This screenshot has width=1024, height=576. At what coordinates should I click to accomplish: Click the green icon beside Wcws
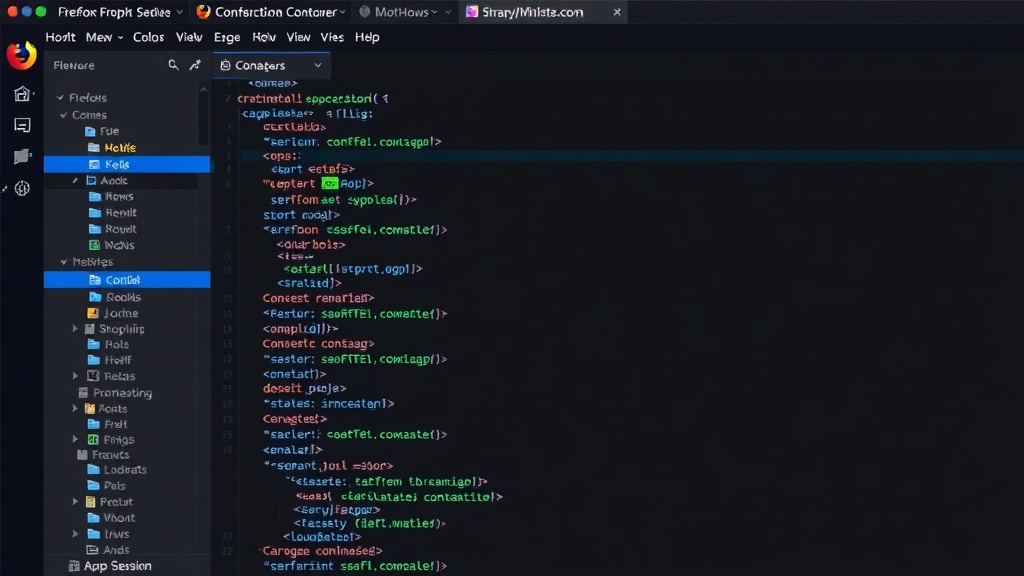(94, 245)
